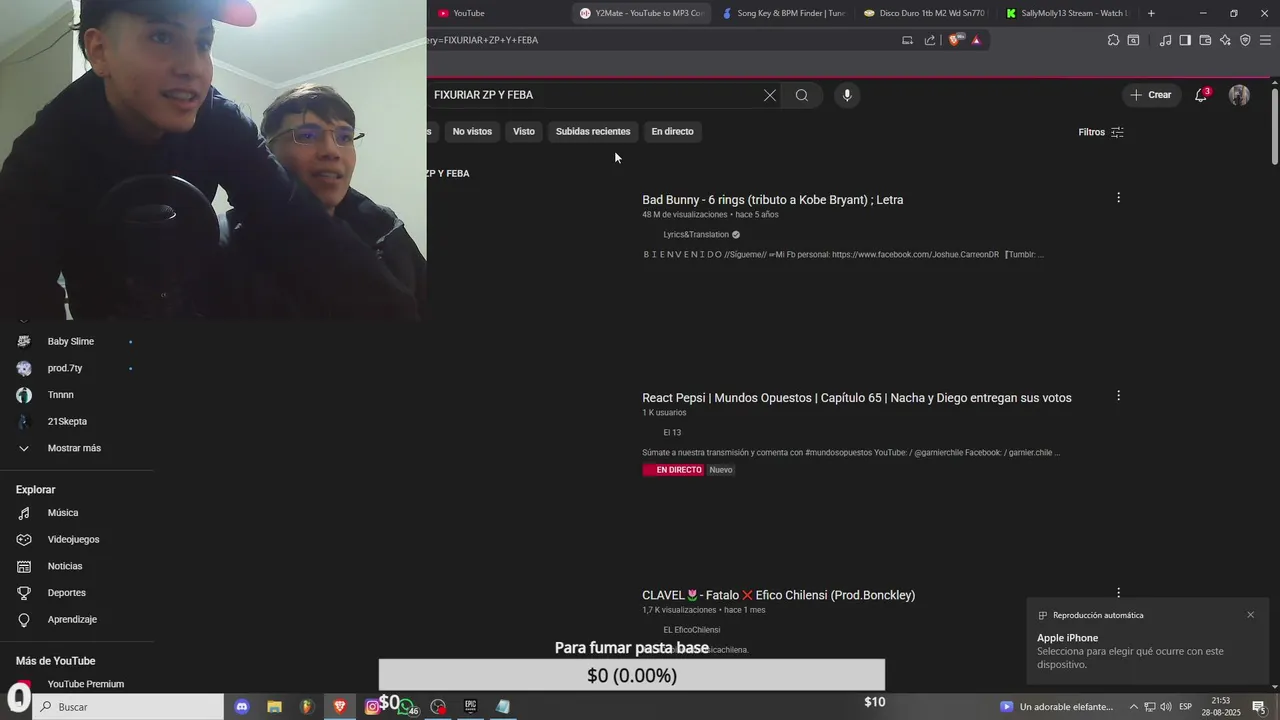This screenshot has width=1280, height=720.
Task: Open the YouTube notifications bell
Action: [x=1201, y=95]
